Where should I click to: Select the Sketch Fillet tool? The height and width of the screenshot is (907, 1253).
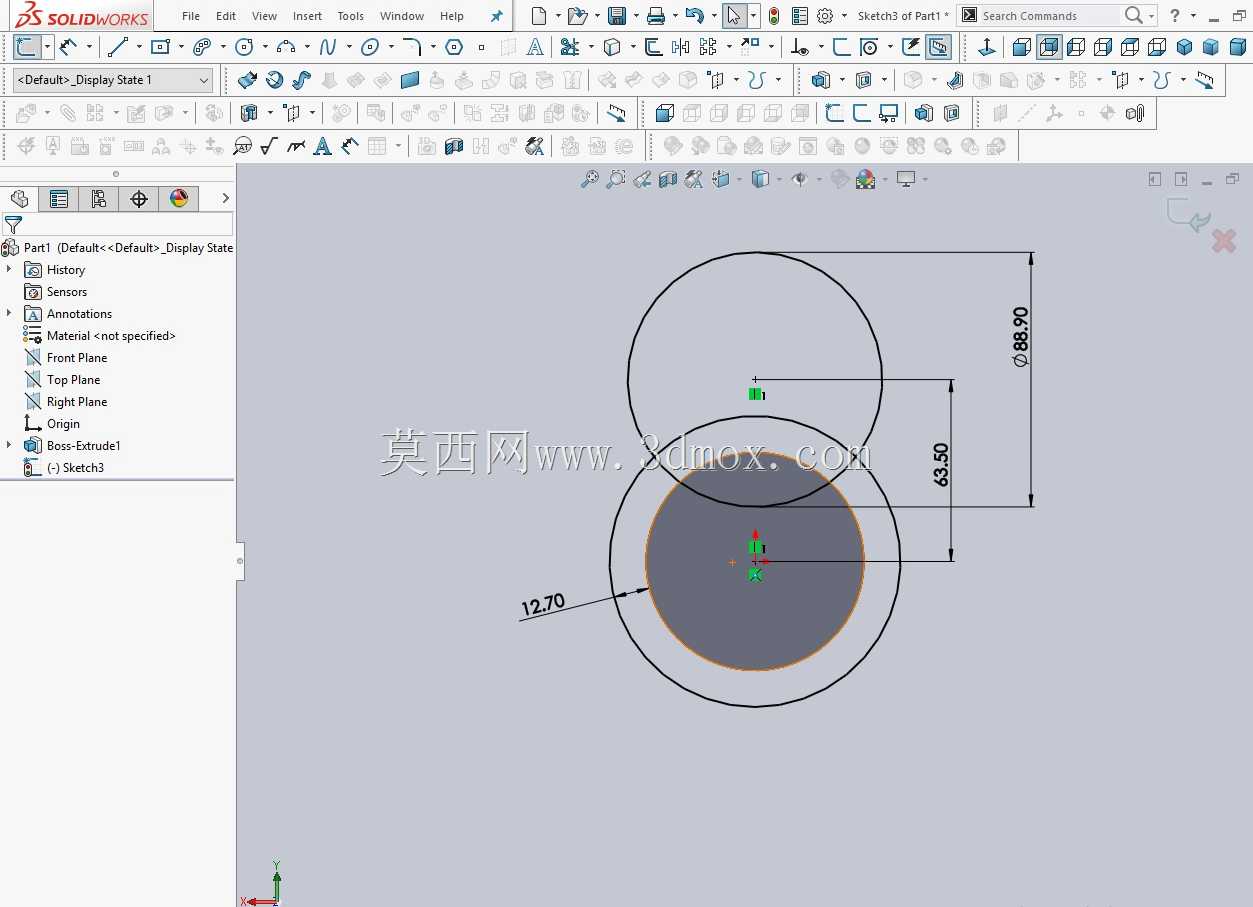coord(412,47)
